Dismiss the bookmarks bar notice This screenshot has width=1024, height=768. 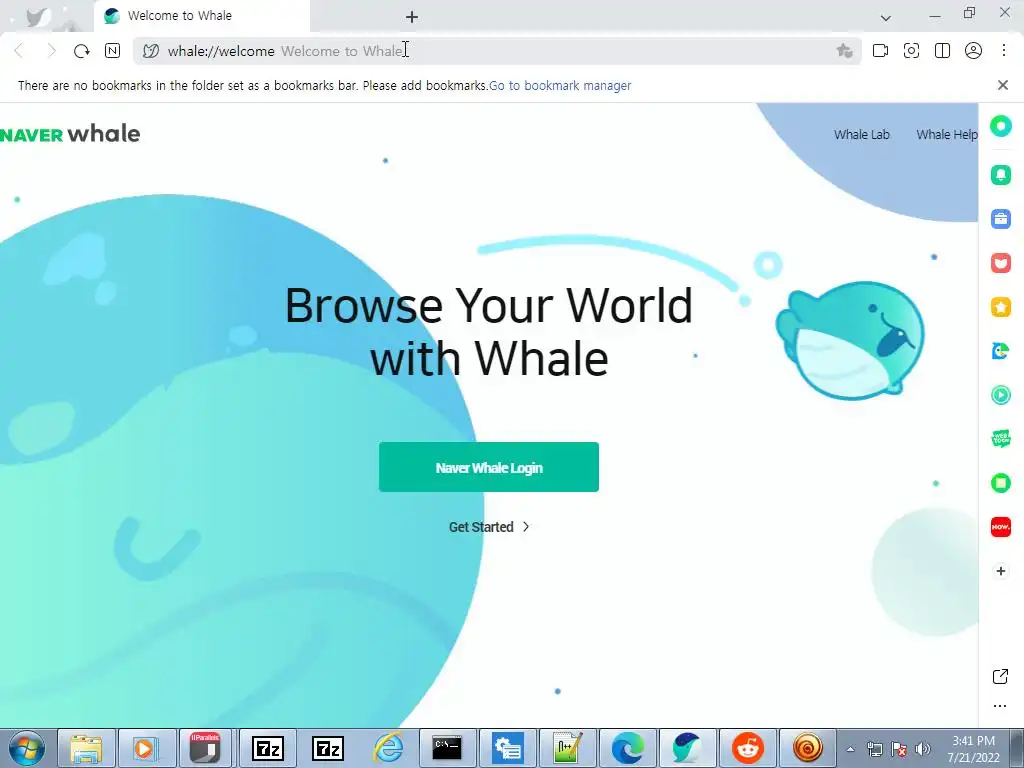[x=1003, y=85]
